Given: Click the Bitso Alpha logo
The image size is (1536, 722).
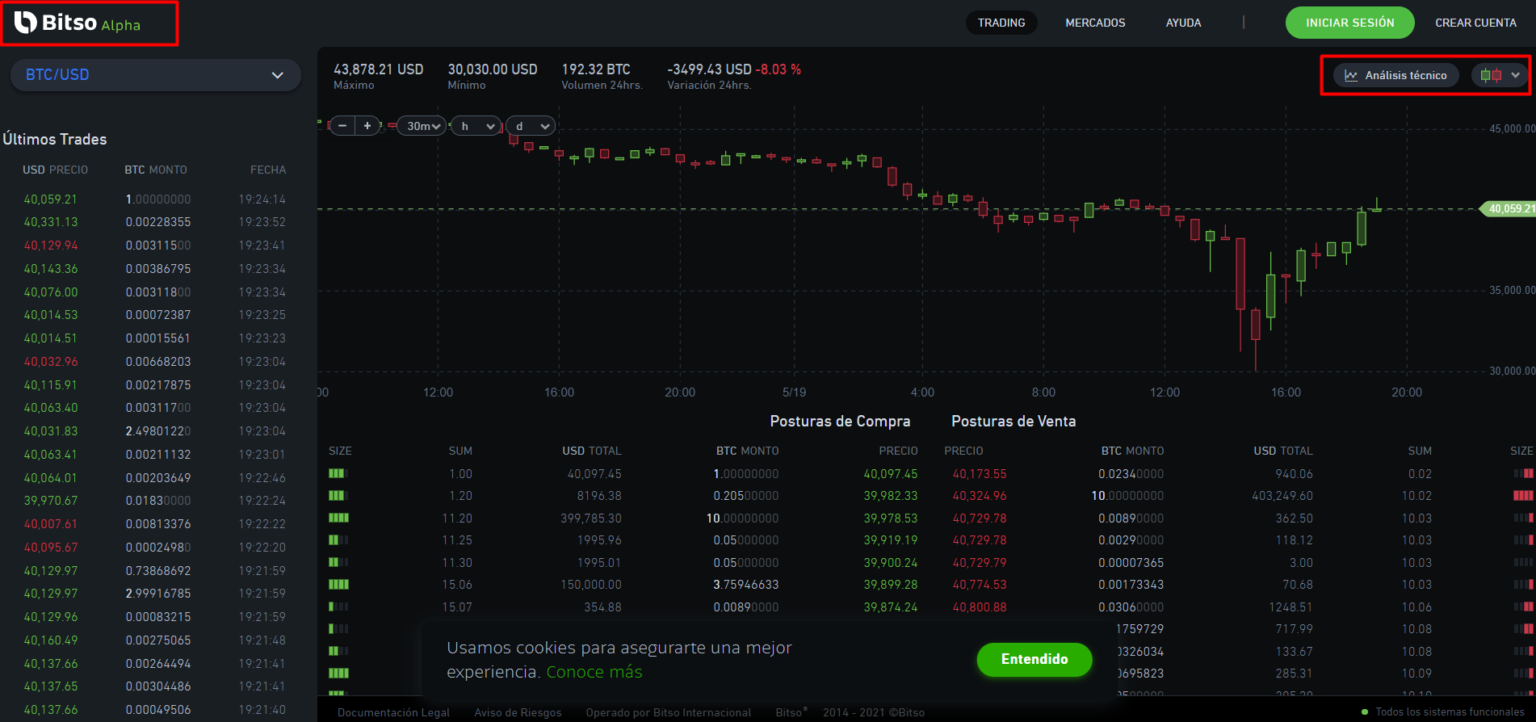Looking at the screenshot, I should 78,23.
